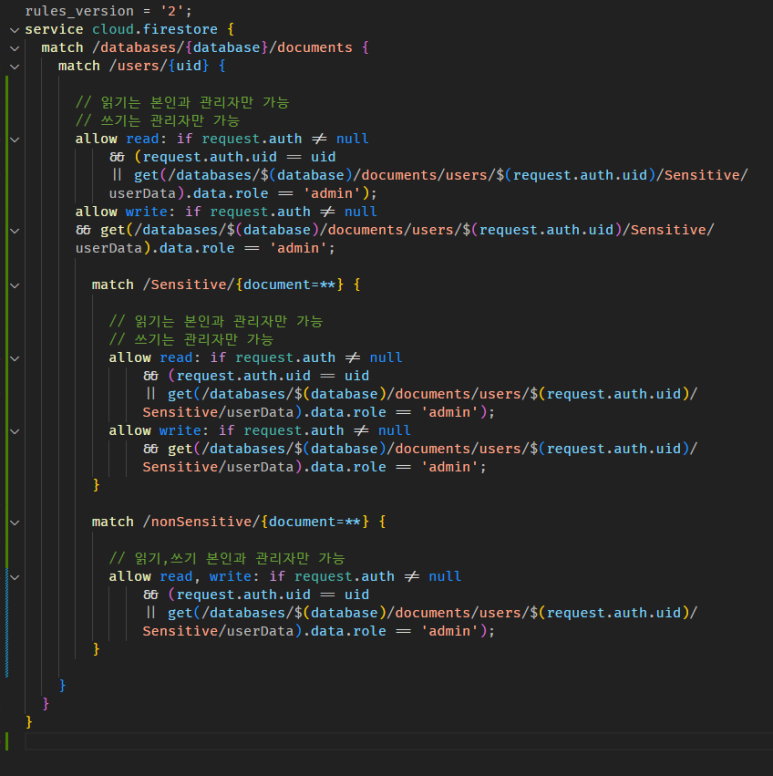Fold the first allow read rule under /users/{uid}
This screenshot has width=773, height=776.
[x=14, y=140]
